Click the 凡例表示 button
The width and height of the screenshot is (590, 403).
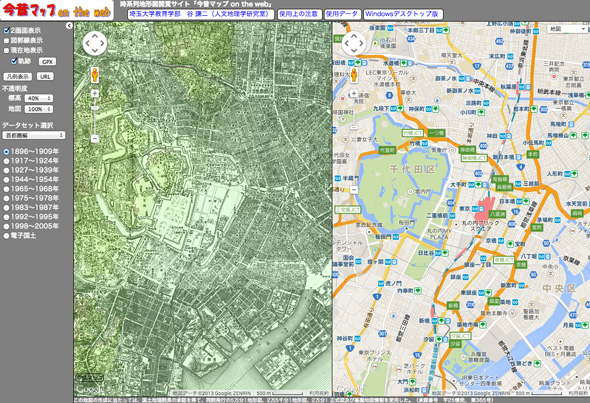click(x=18, y=76)
